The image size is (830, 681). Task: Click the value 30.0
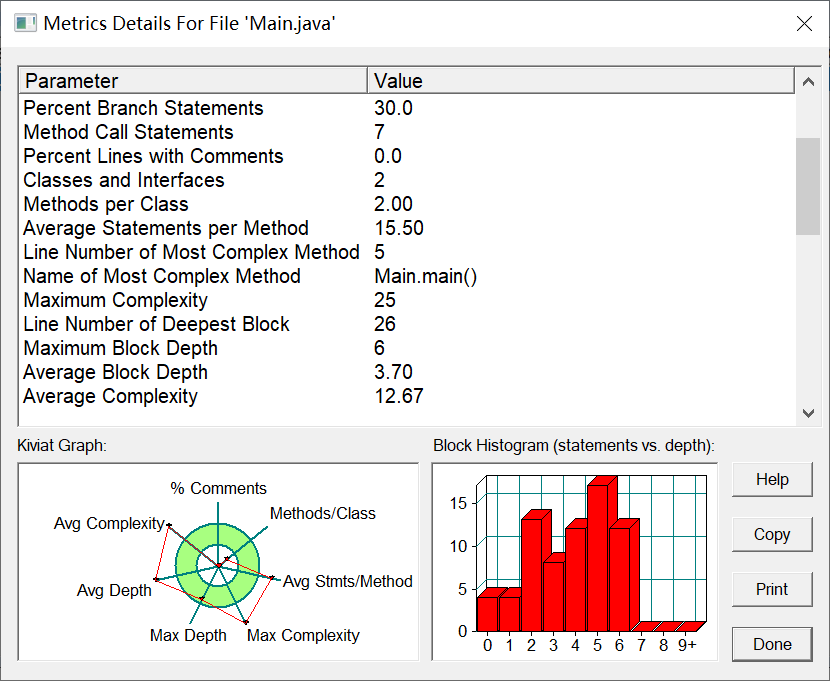coord(393,108)
